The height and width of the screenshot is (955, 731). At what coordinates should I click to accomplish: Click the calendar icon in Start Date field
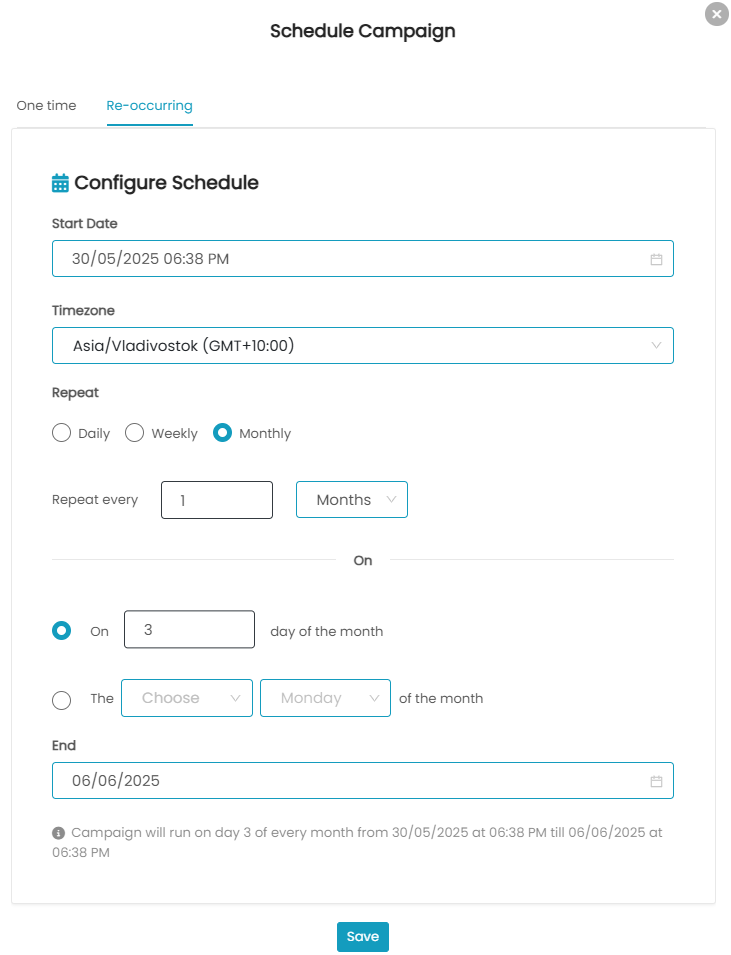tap(656, 259)
